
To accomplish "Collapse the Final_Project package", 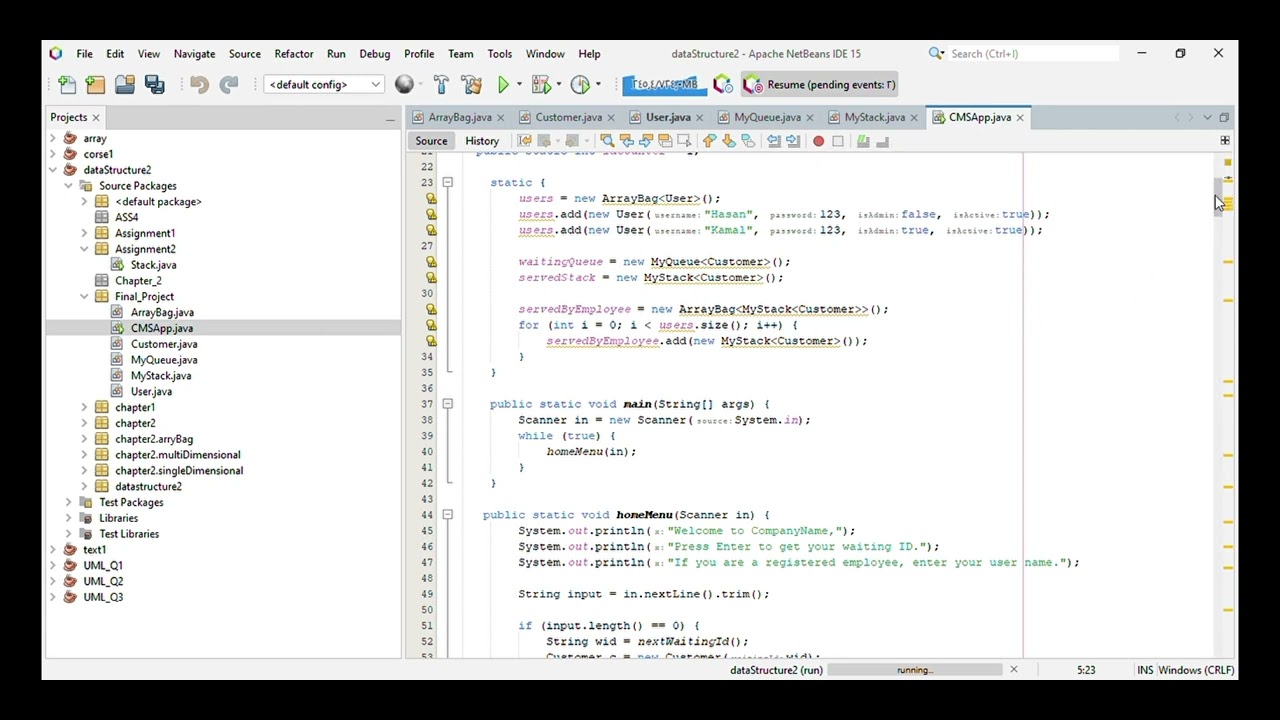I will [85, 297].
